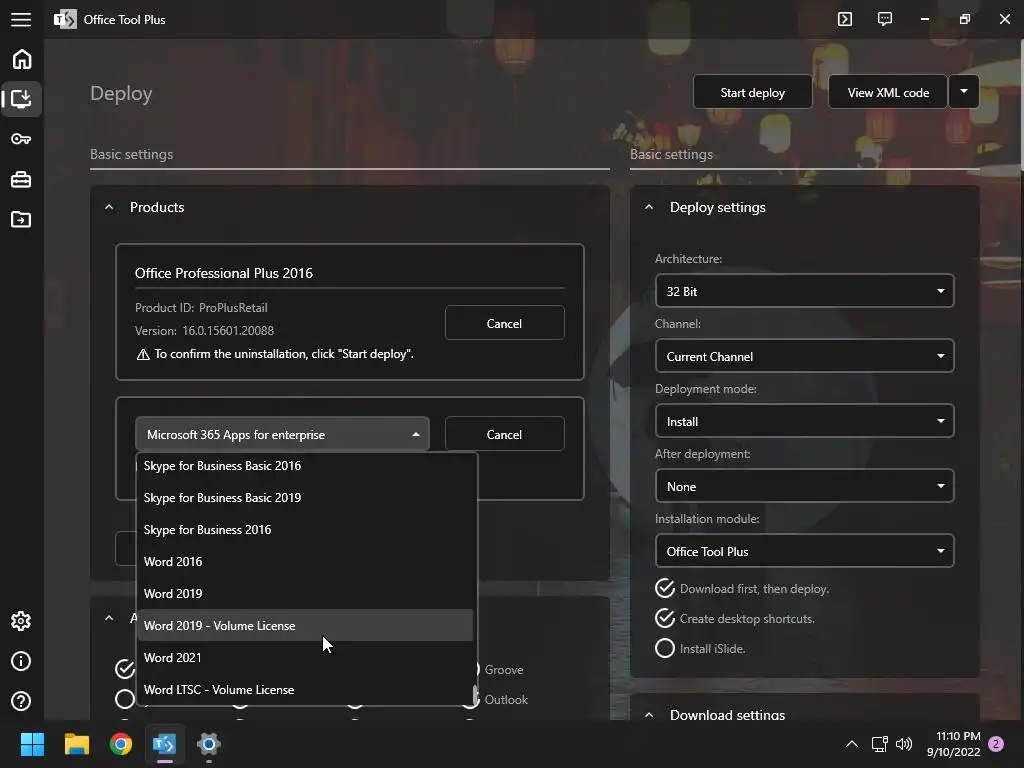Open the volume tray icon
The height and width of the screenshot is (768, 1024).
point(904,744)
